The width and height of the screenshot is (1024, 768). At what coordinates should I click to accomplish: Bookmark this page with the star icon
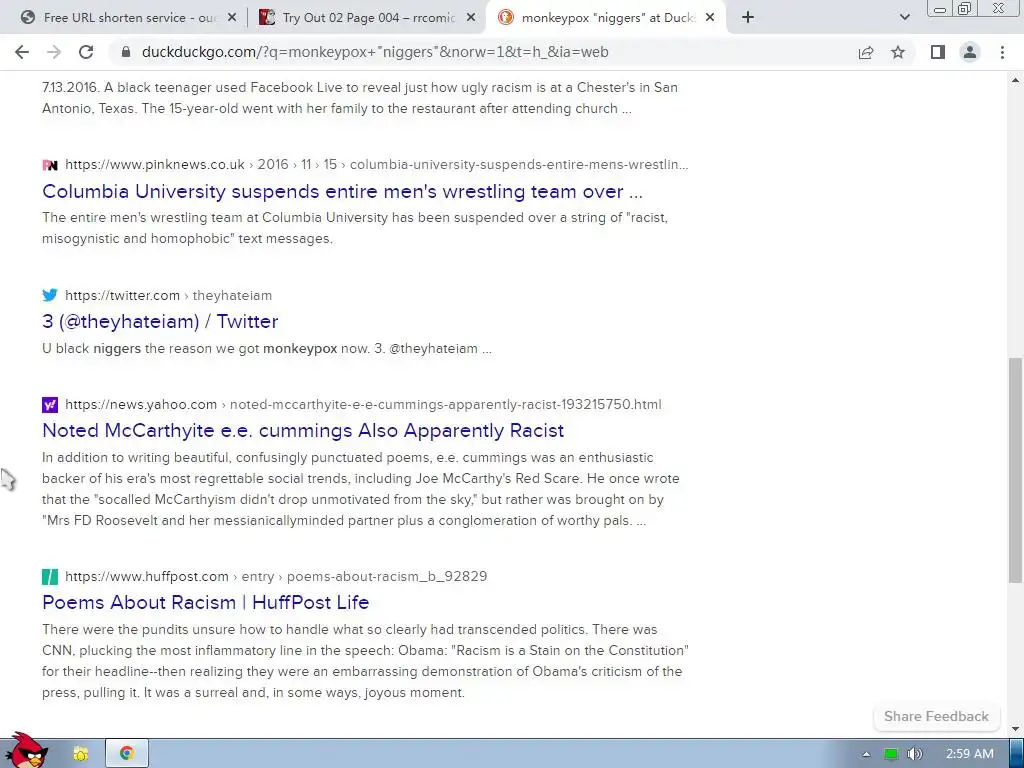point(898,52)
